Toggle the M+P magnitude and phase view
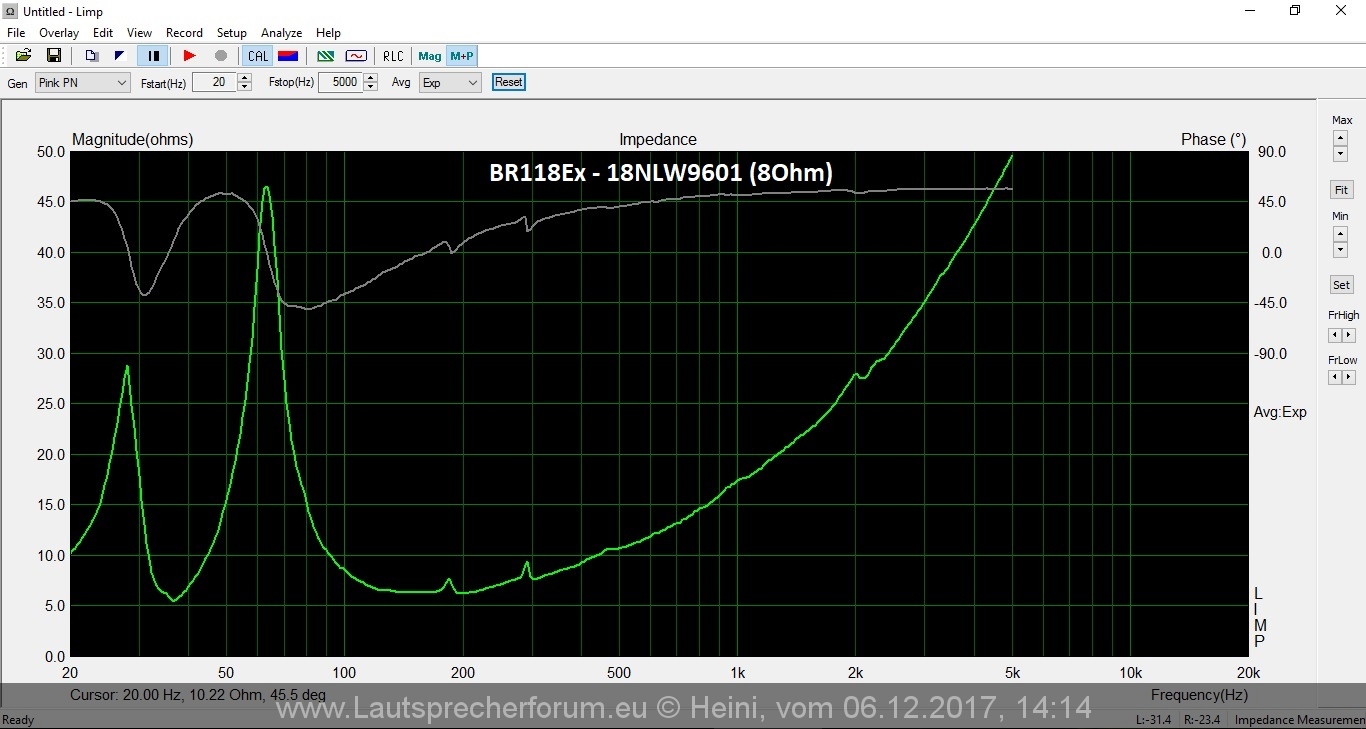The width and height of the screenshot is (1366, 729). click(x=462, y=56)
